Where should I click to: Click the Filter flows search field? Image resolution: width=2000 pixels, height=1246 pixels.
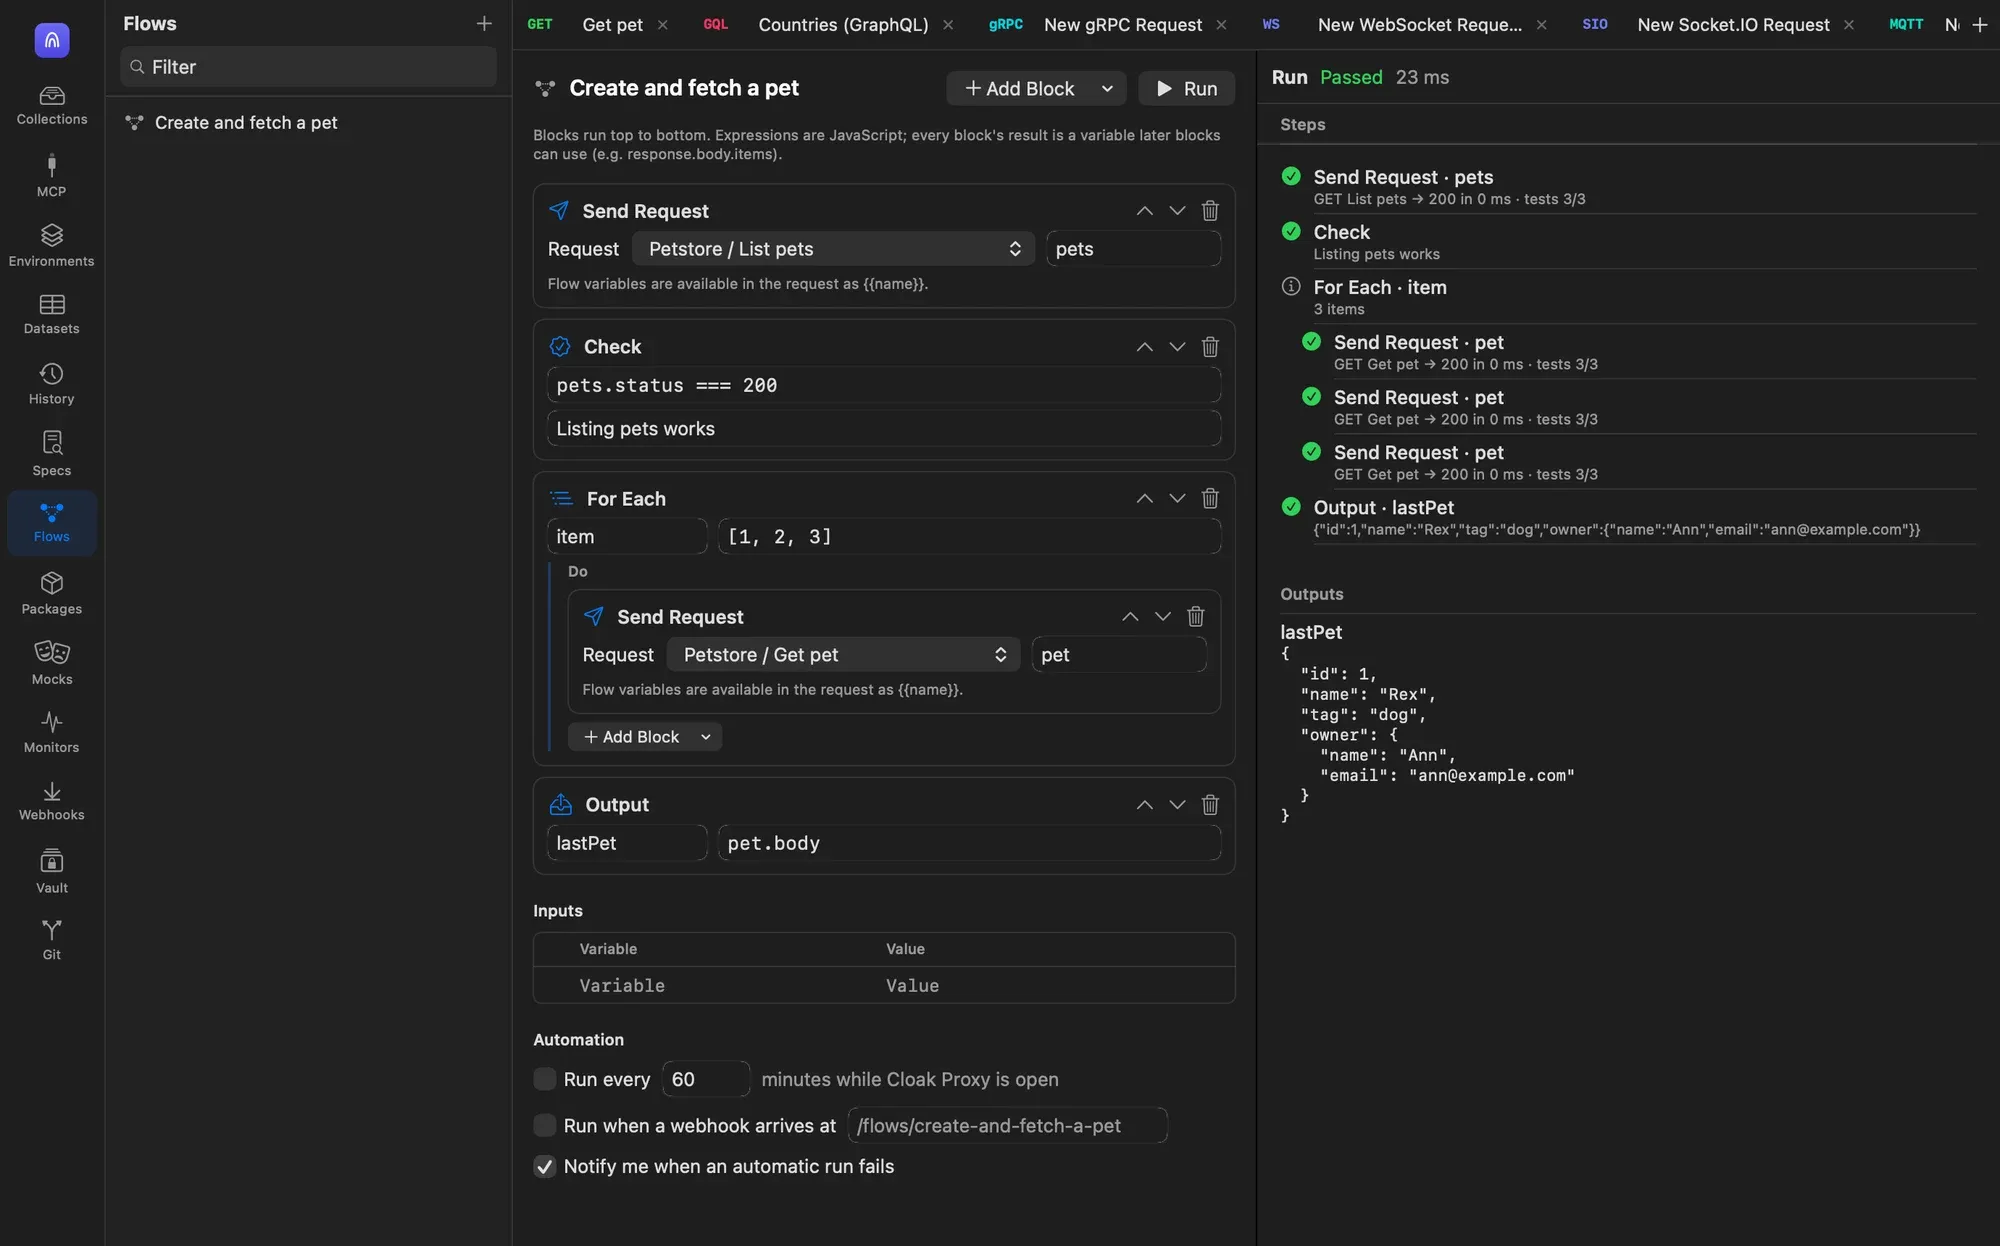pyautogui.click(x=309, y=67)
